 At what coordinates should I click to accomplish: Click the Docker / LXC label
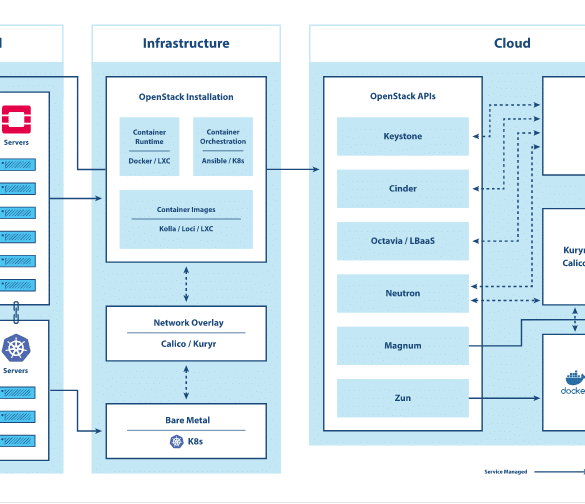coord(149,161)
